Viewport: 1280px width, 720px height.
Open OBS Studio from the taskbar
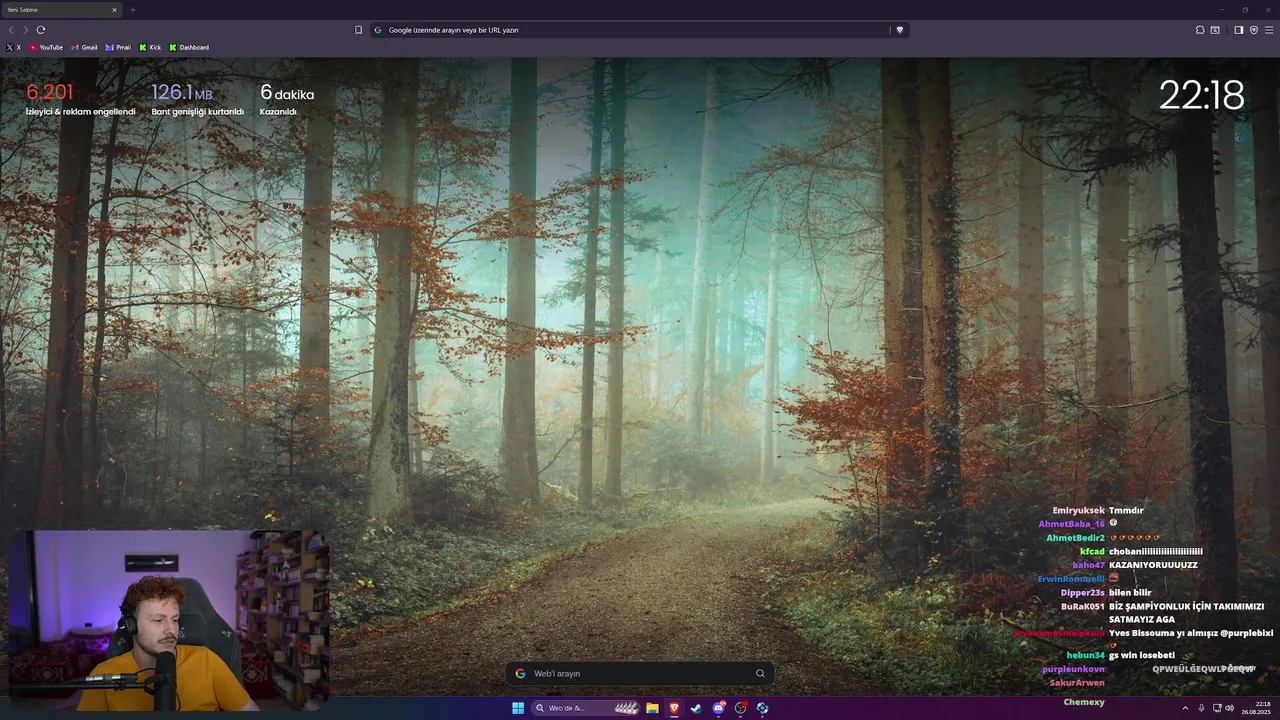coord(740,708)
